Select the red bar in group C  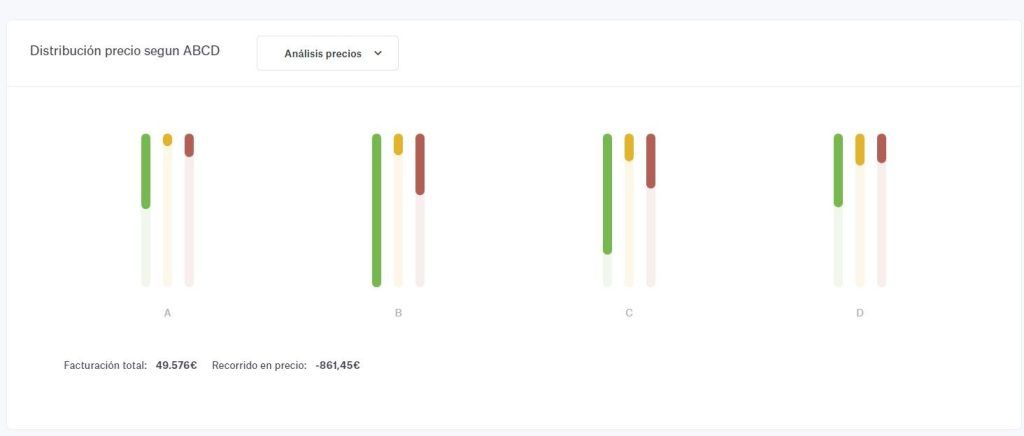(650, 161)
